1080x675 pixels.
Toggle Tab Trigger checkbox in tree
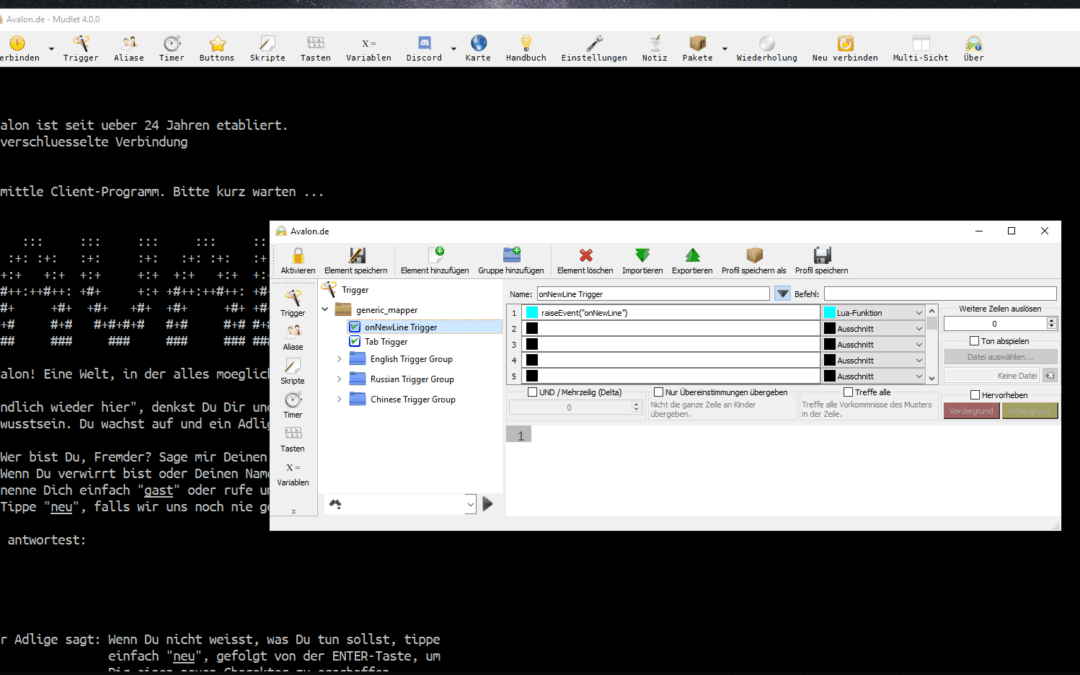pyautogui.click(x=355, y=342)
